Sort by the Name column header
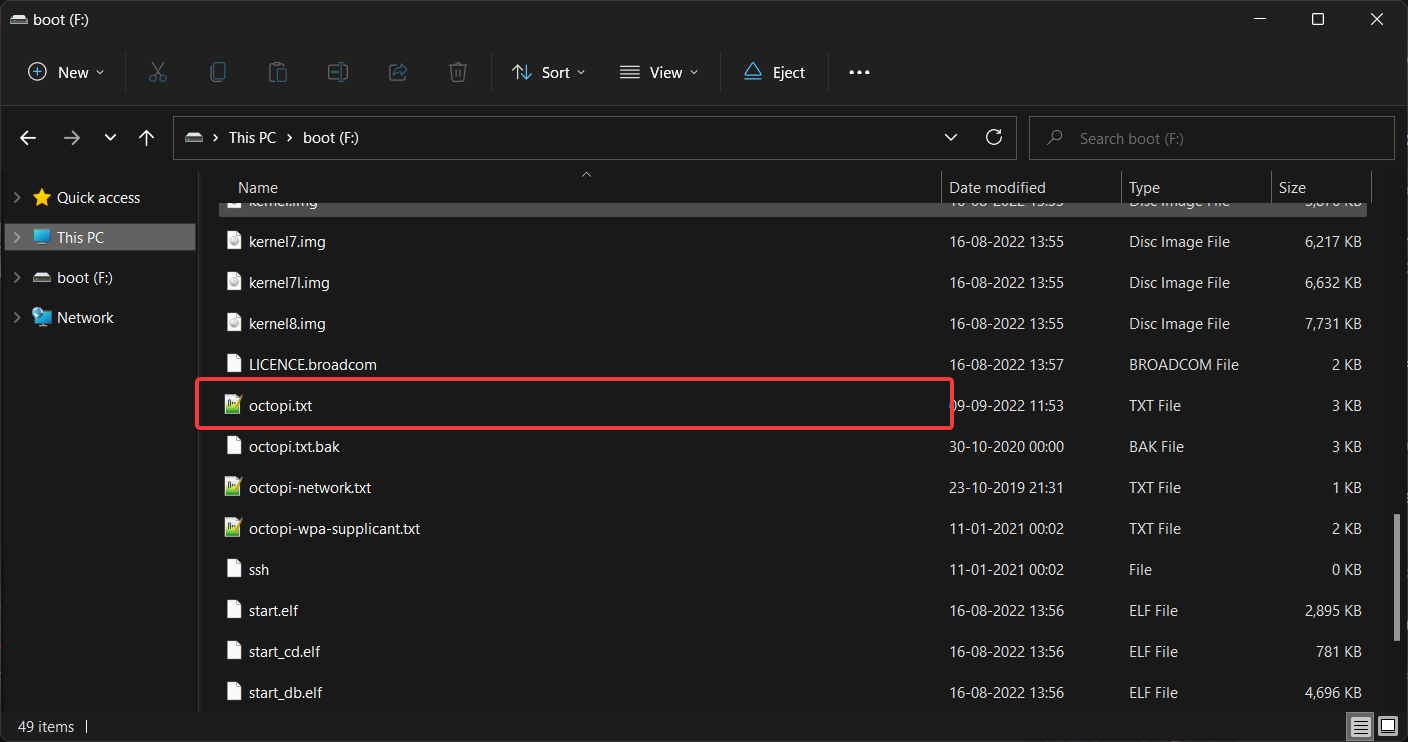 click(258, 187)
